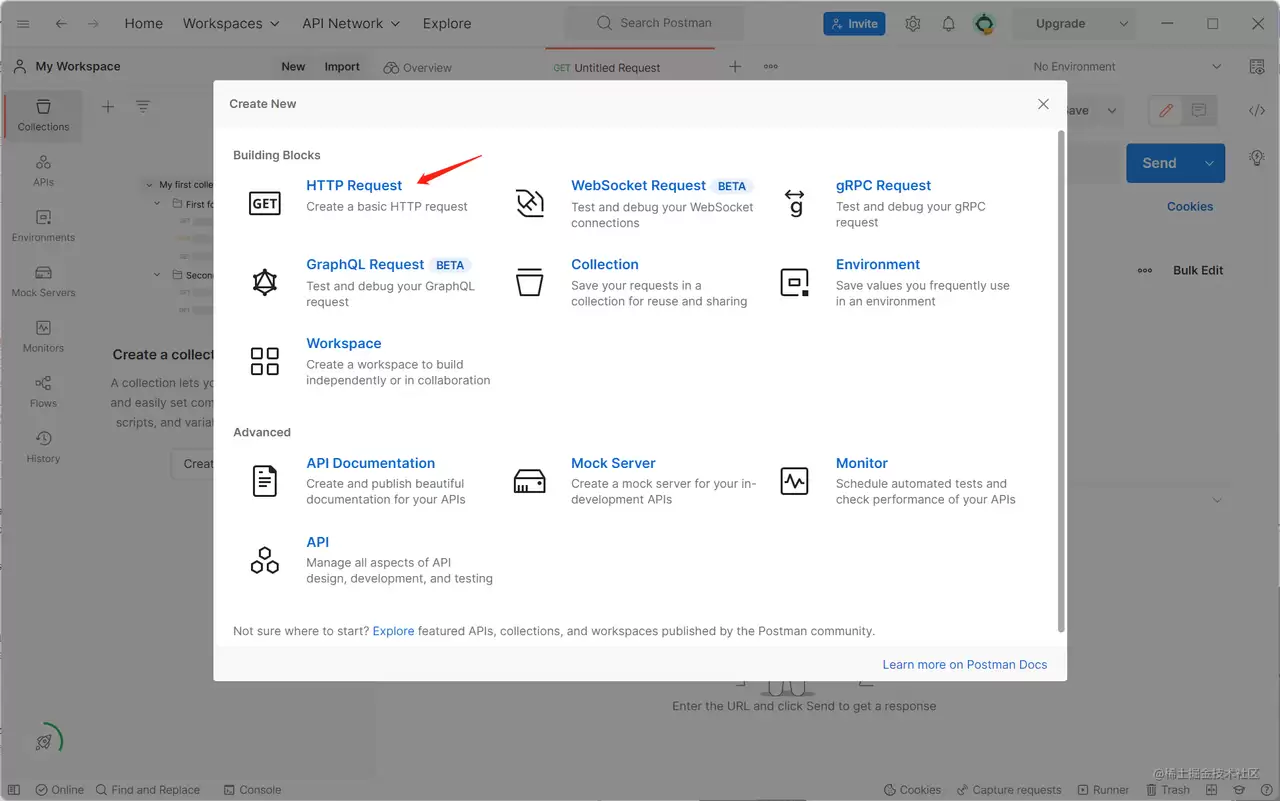Click the gRPC Request icon
Image resolution: width=1280 pixels, height=801 pixels.
tap(794, 203)
